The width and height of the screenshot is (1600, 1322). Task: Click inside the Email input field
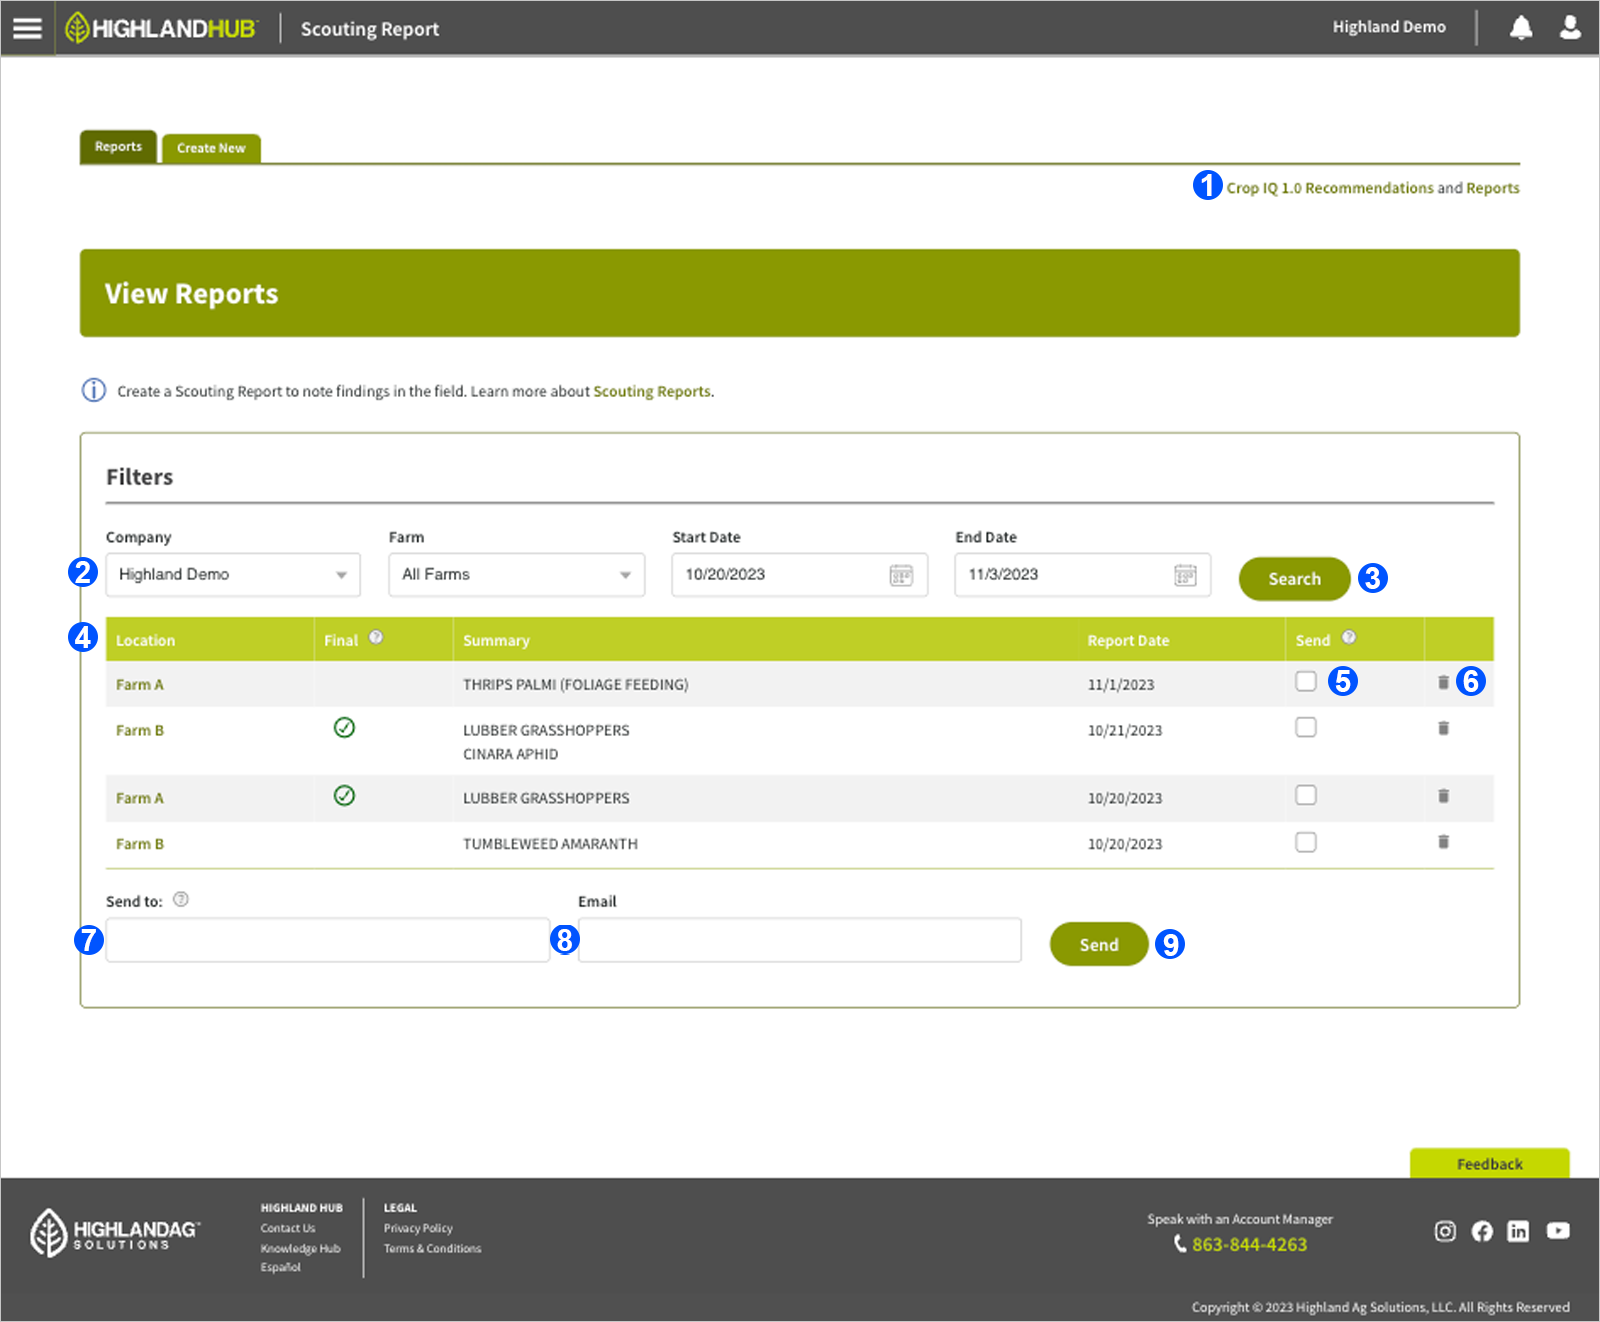click(798, 940)
